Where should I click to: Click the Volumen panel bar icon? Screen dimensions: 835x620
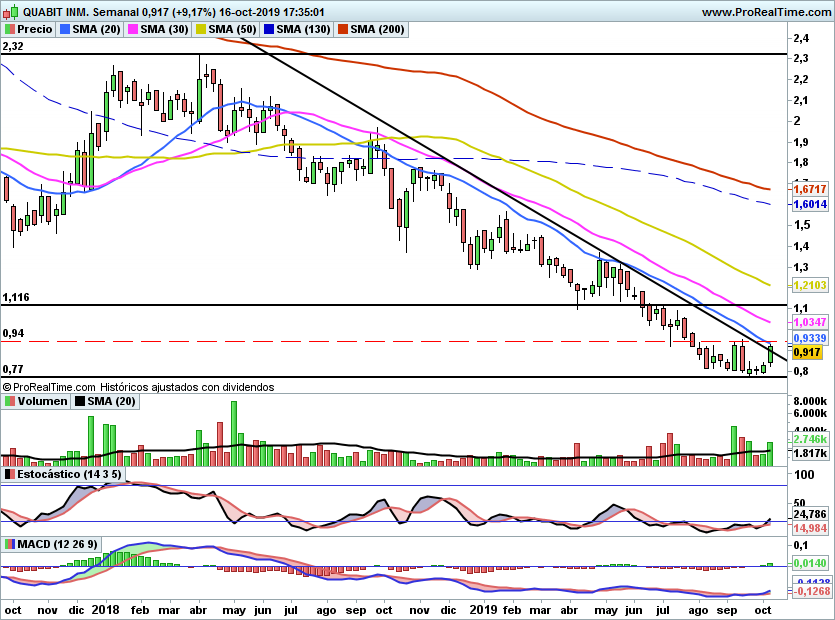pyautogui.click(x=10, y=401)
